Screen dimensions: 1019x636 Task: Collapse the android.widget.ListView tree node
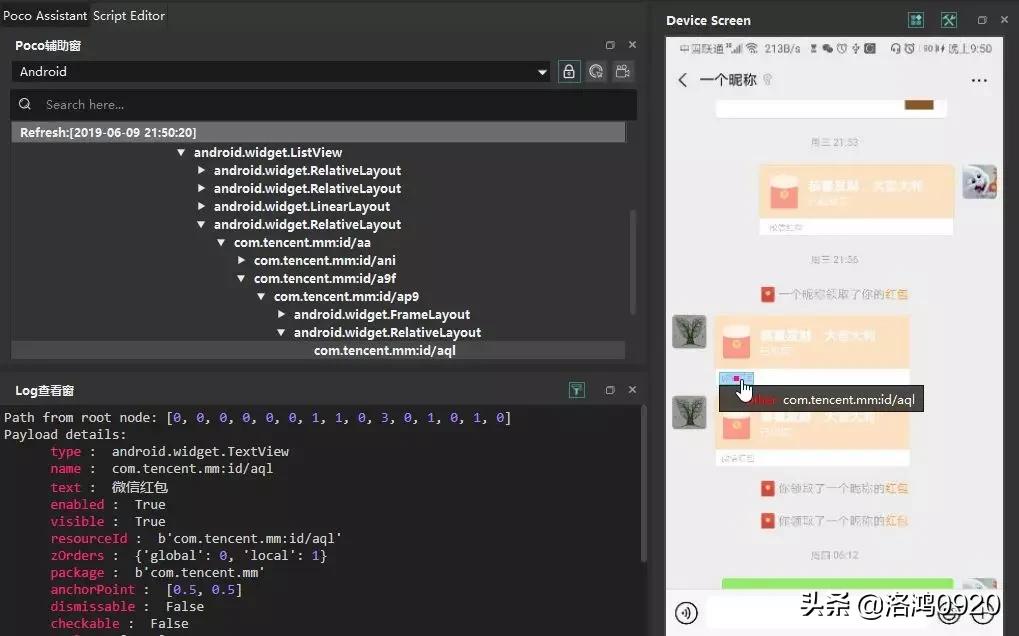pos(181,152)
